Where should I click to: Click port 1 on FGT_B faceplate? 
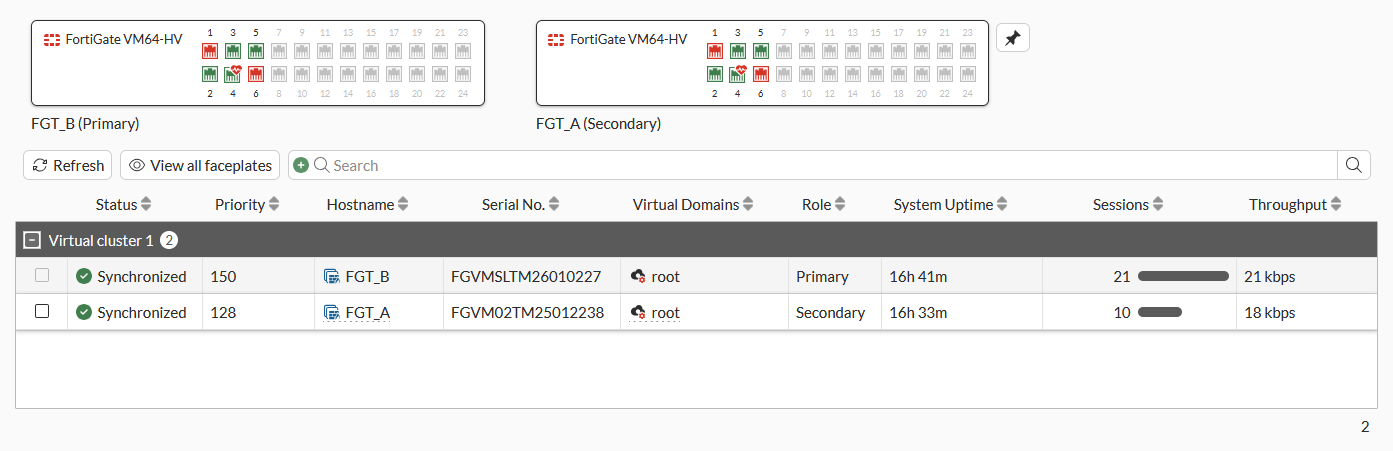point(210,51)
